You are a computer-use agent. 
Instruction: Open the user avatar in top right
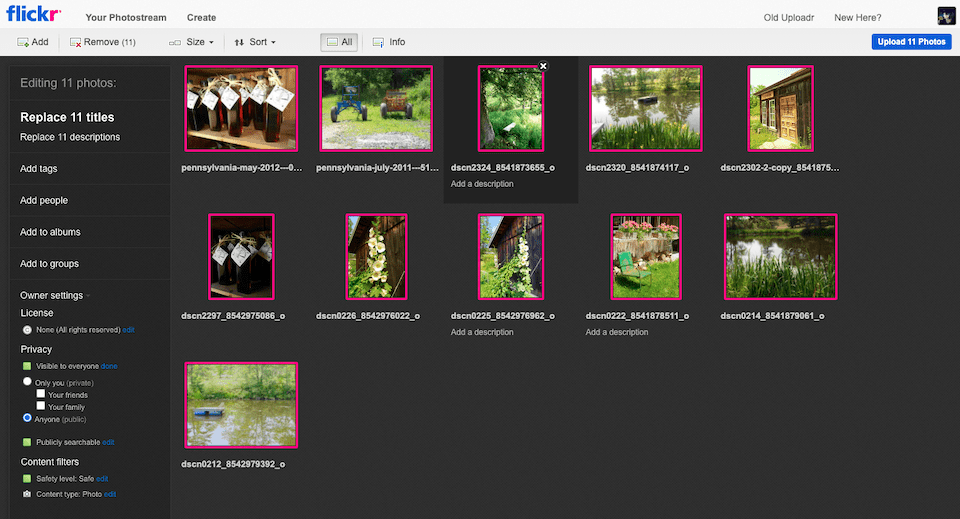click(x=945, y=16)
